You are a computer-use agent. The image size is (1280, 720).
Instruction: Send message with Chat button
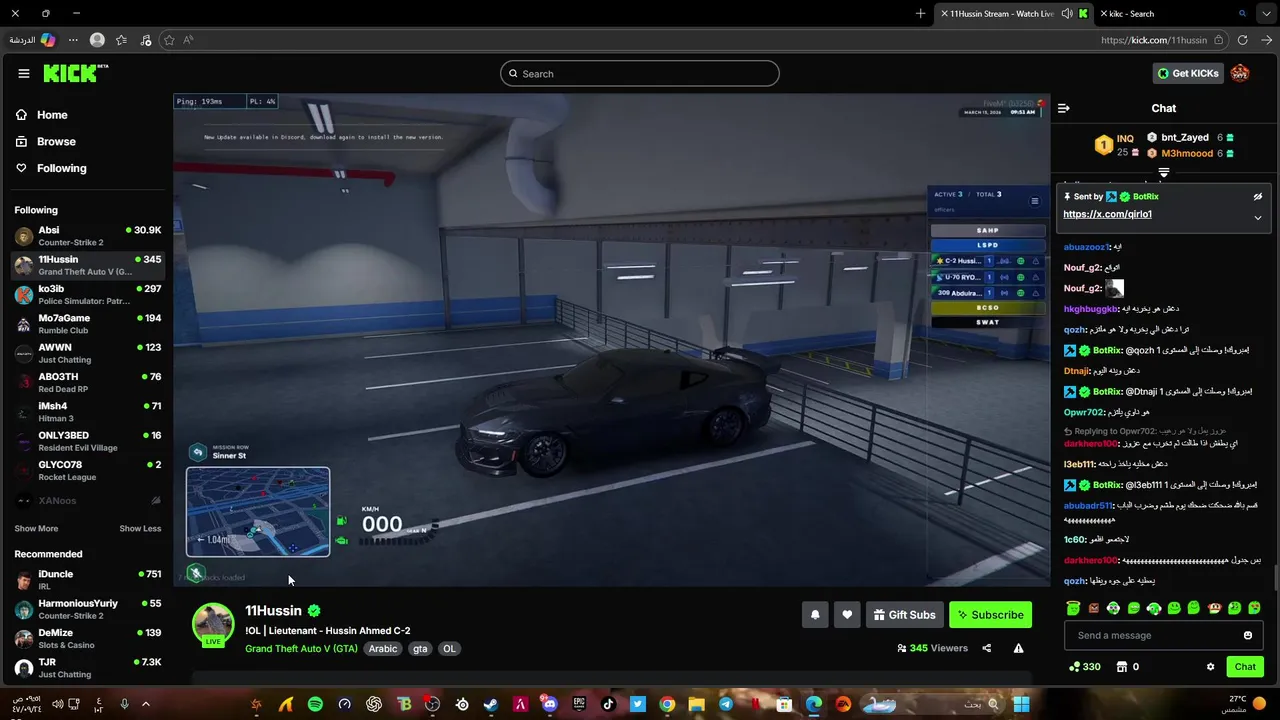coord(1245,667)
